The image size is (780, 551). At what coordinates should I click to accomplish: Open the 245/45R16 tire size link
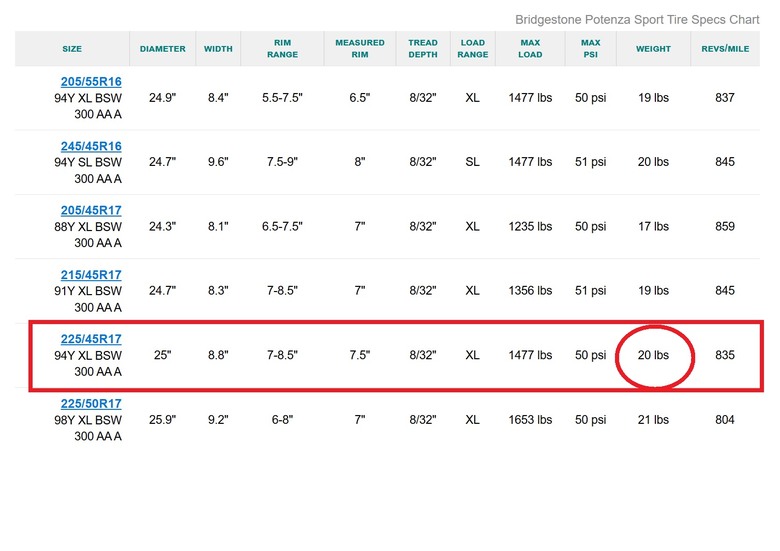(x=91, y=146)
